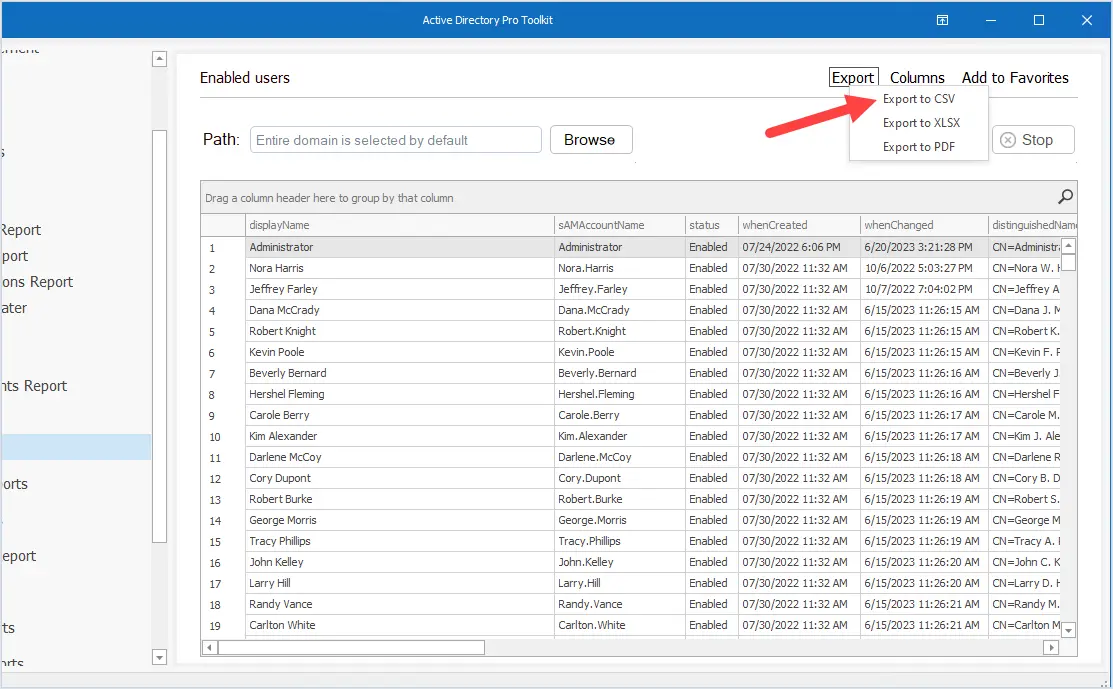Click sidebar item ending in 'eport' near the sidebar bottom

click(x=18, y=556)
